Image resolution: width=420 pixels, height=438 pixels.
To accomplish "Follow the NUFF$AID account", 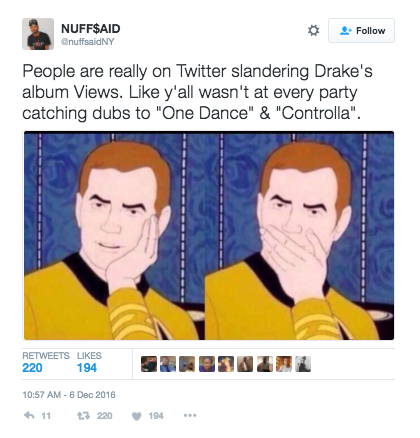I will 361,30.
